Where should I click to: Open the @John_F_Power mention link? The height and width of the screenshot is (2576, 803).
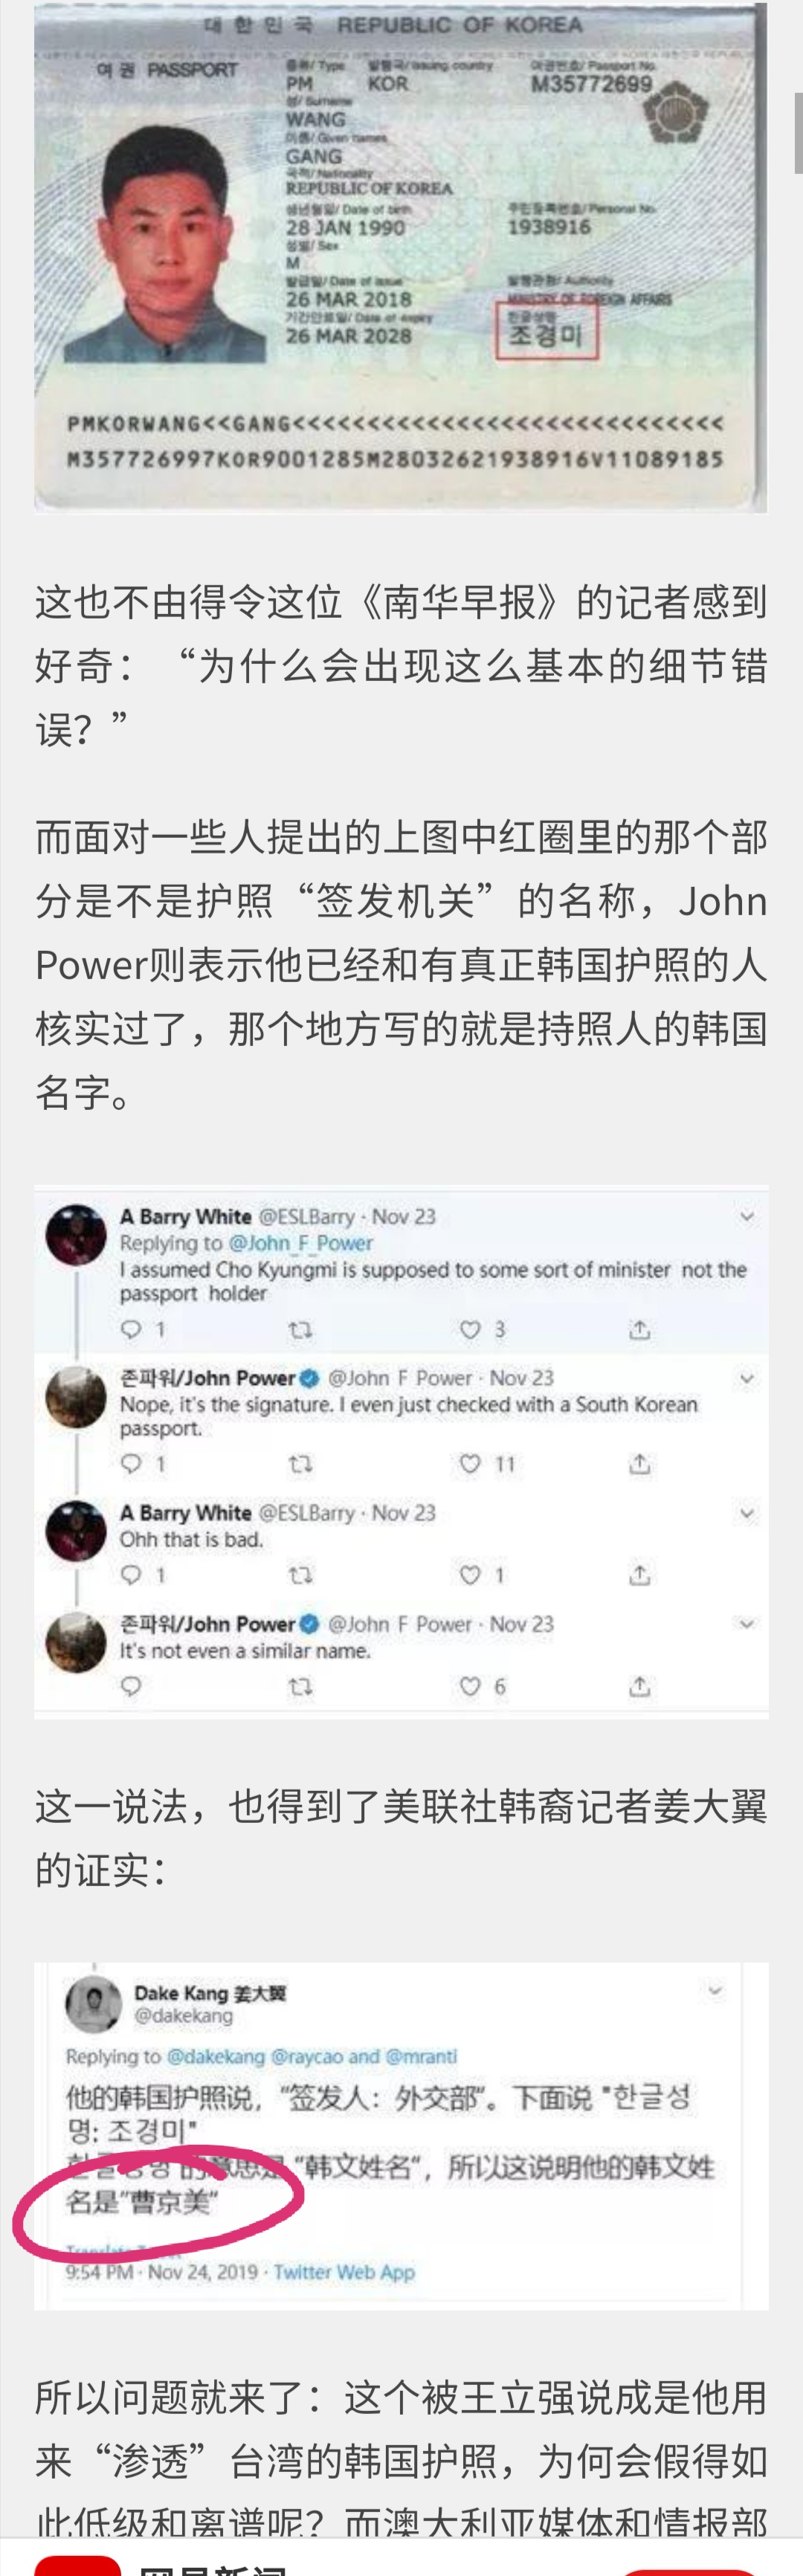pos(301,1243)
